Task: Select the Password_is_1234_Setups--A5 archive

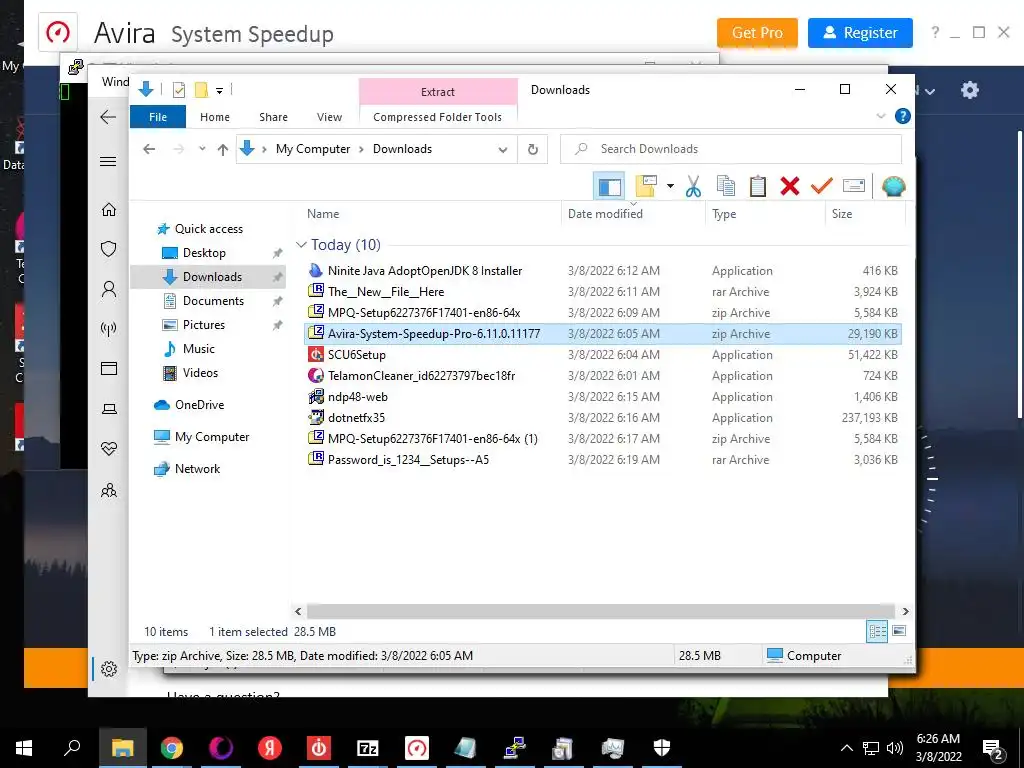Action: (x=603, y=459)
